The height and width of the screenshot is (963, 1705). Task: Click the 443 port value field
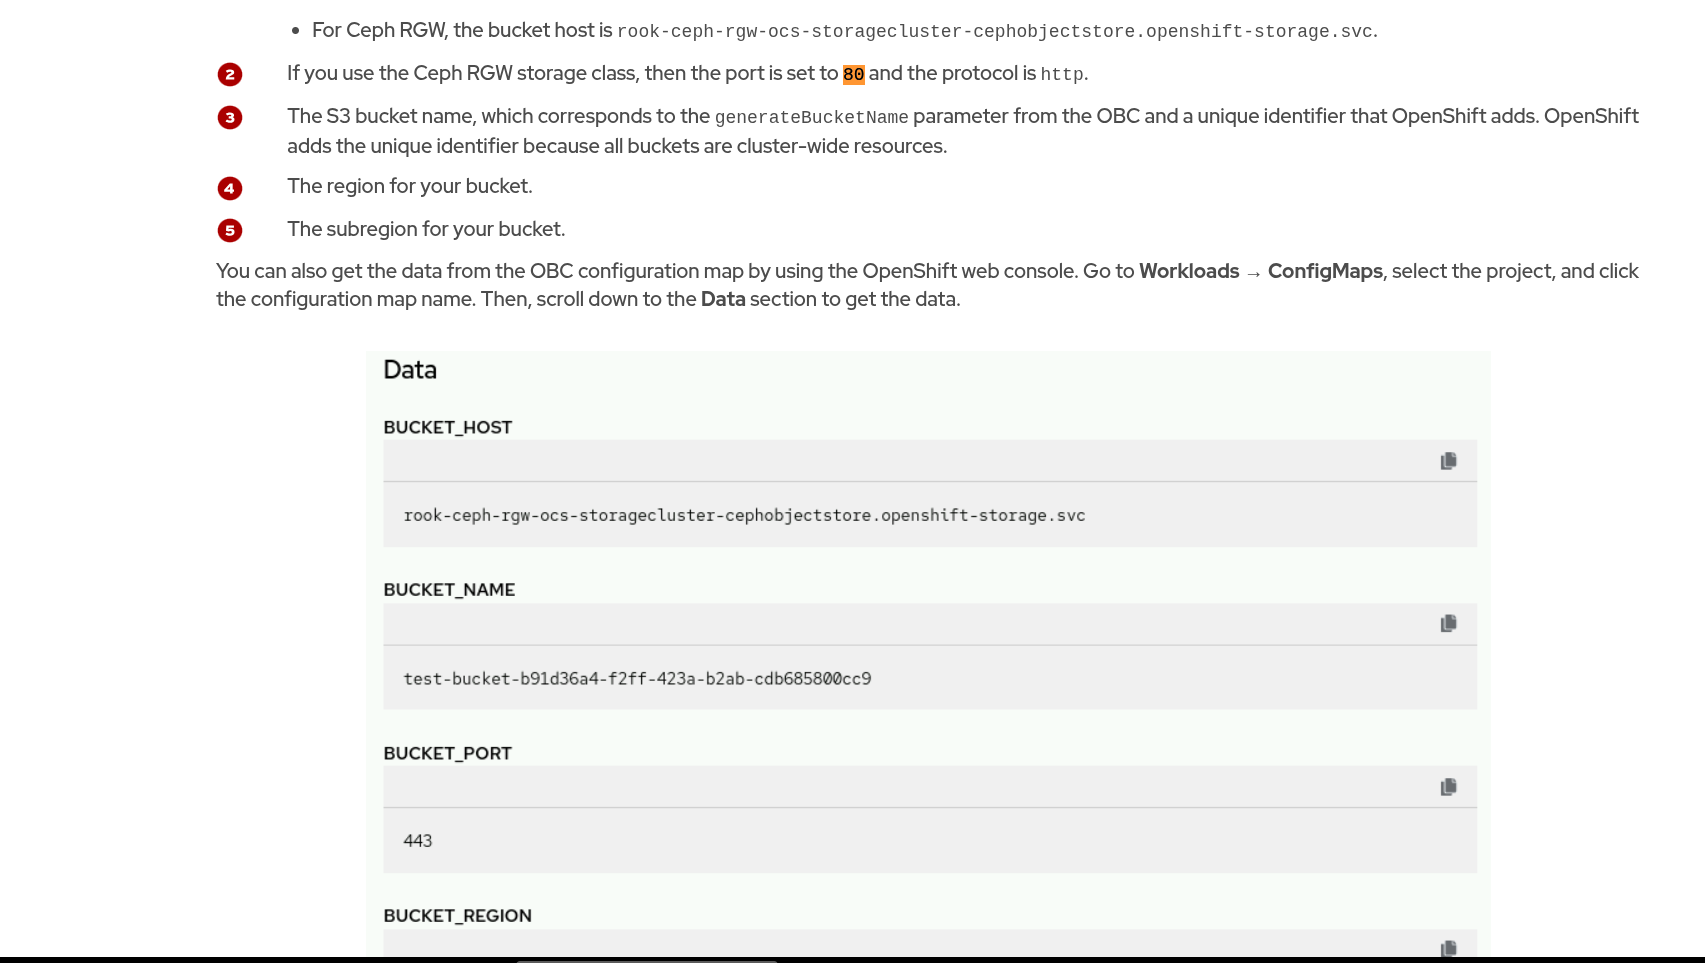coord(418,841)
